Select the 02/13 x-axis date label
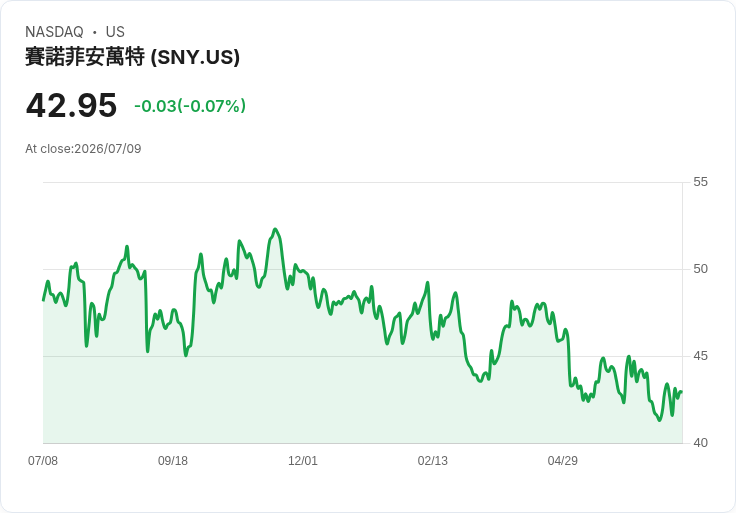This screenshot has width=736, height=513. pyautogui.click(x=433, y=461)
